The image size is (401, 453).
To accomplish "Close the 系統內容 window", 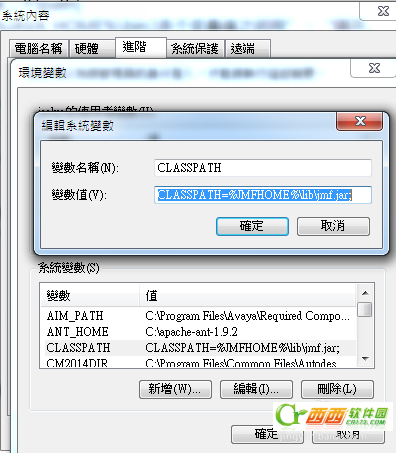I will click(383, 11).
